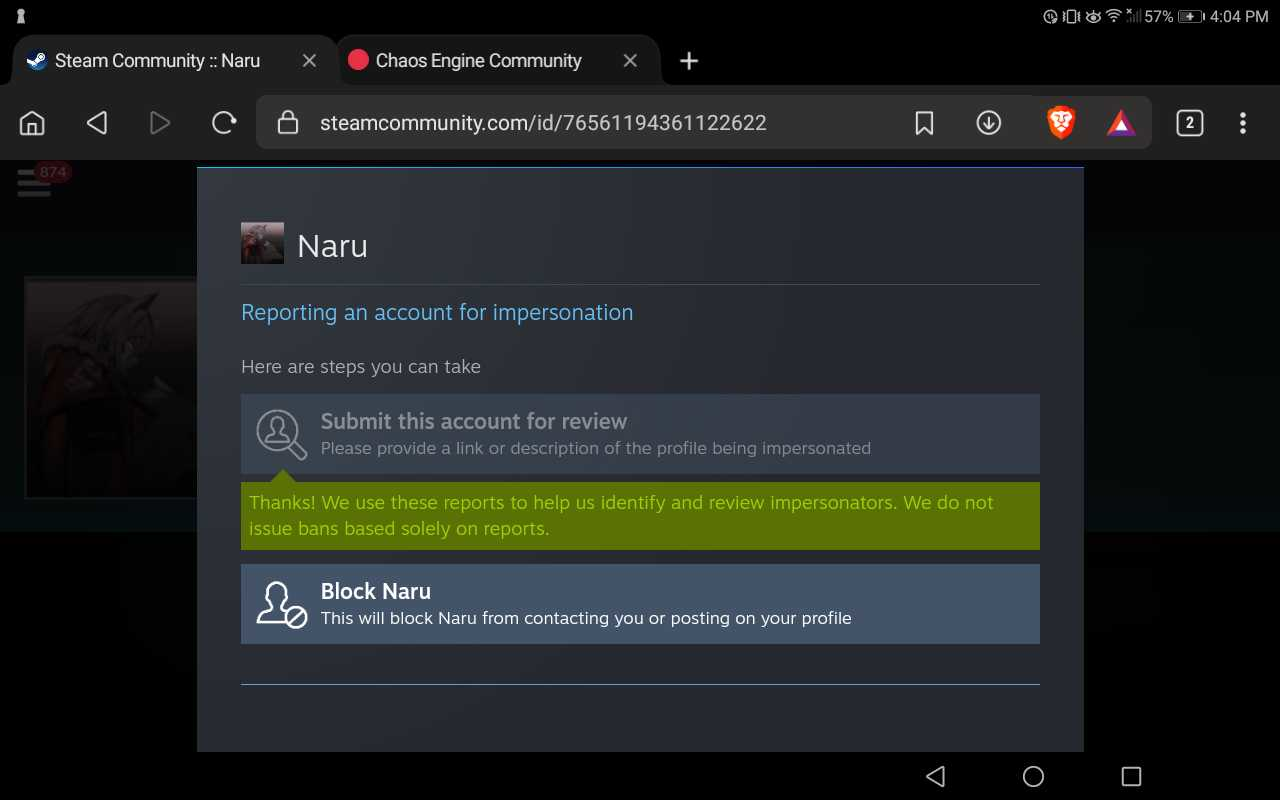Tap the padlock site security icon
Viewport: 1280px width, 800px height.
pyautogui.click(x=288, y=123)
